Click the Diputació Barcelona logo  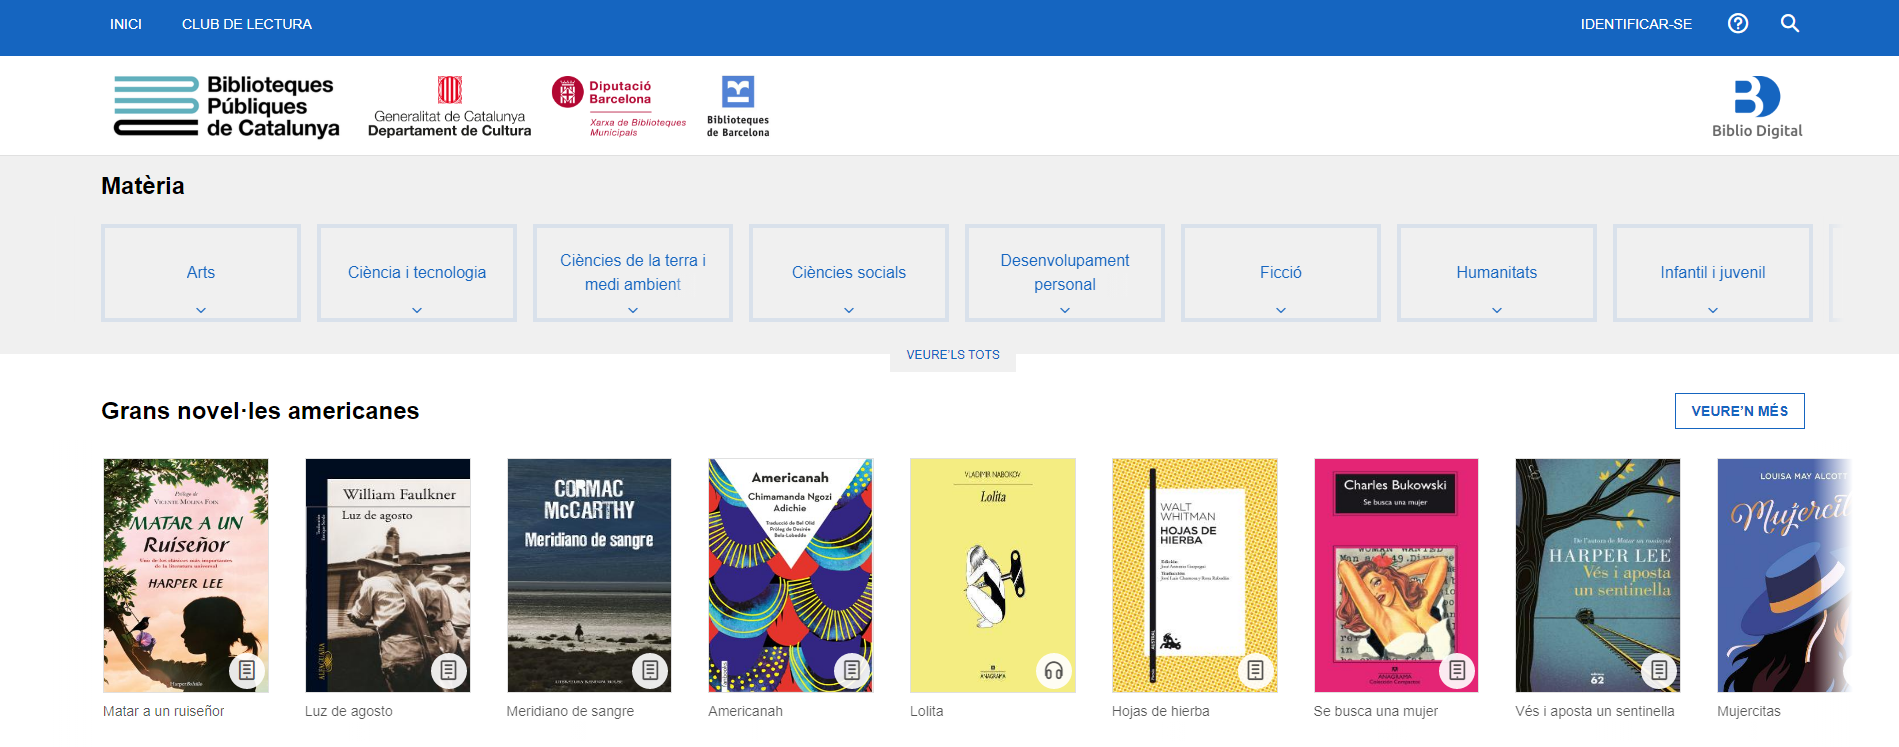click(x=619, y=106)
